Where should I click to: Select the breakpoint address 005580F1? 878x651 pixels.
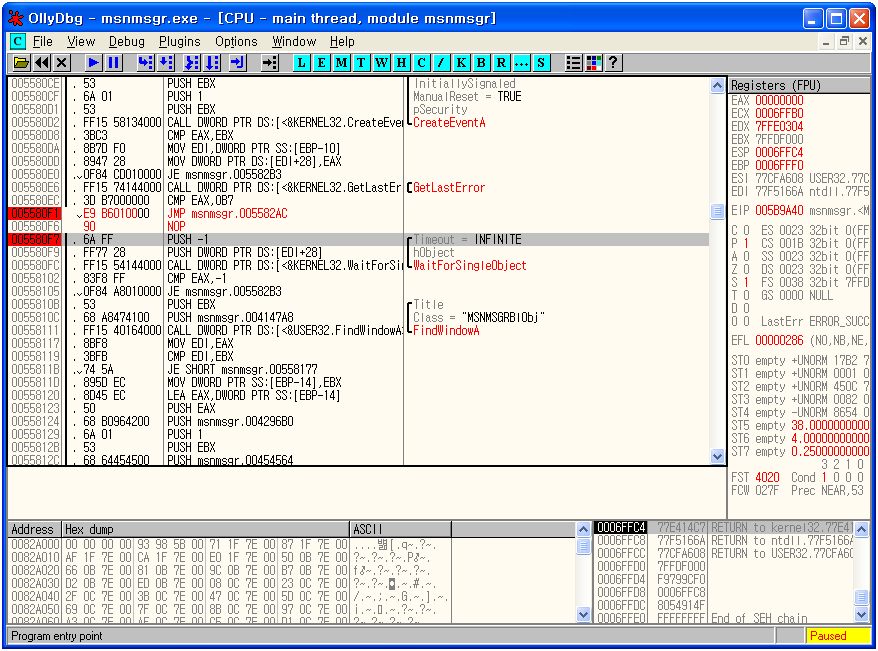(35, 213)
